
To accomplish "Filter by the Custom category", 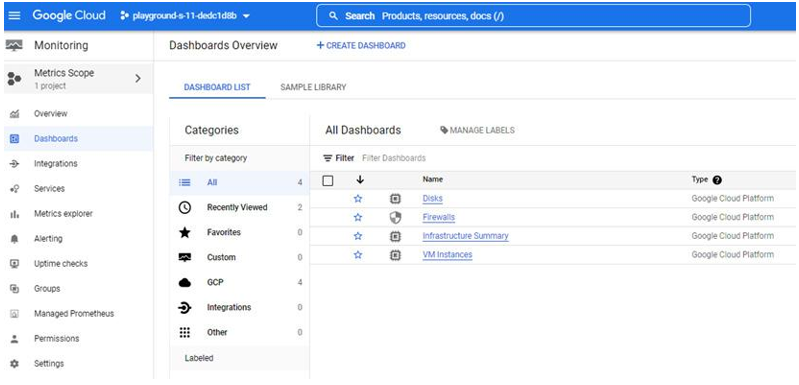I will 239,257.
